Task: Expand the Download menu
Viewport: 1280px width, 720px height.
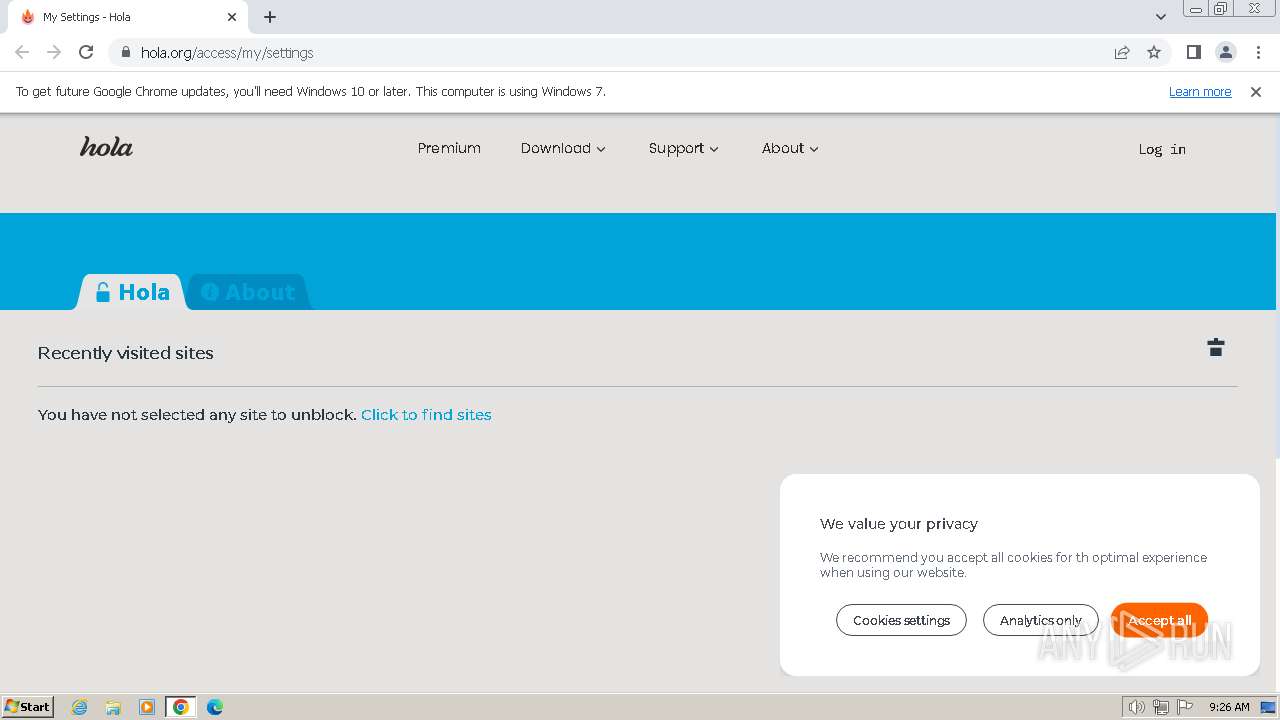Action: pos(563,148)
